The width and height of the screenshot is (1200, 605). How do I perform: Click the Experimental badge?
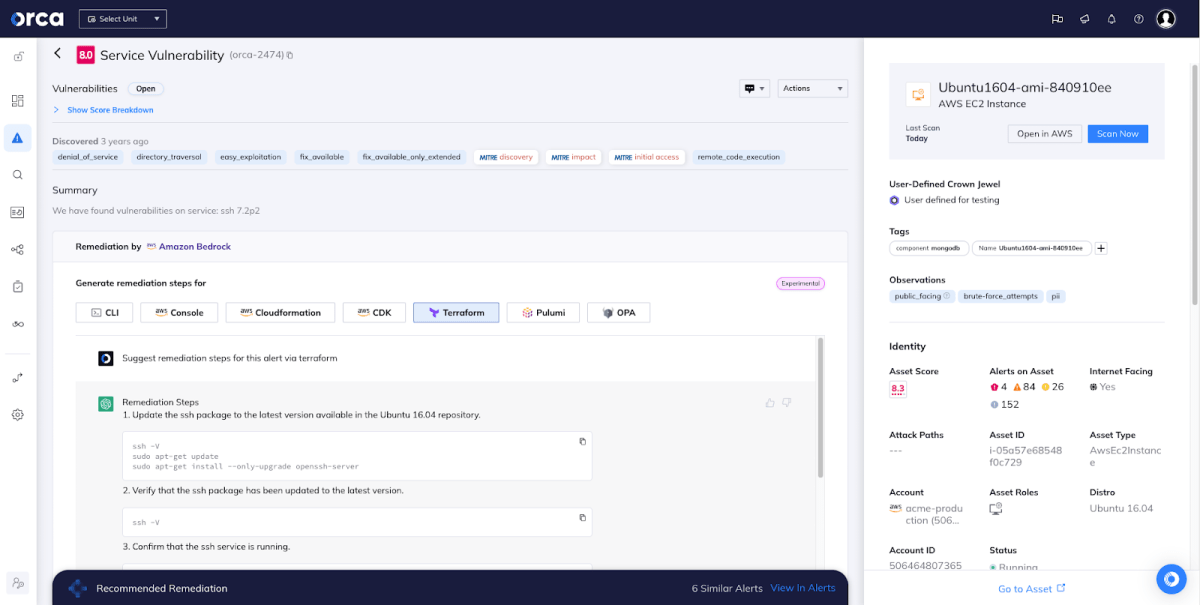[x=800, y=283]
